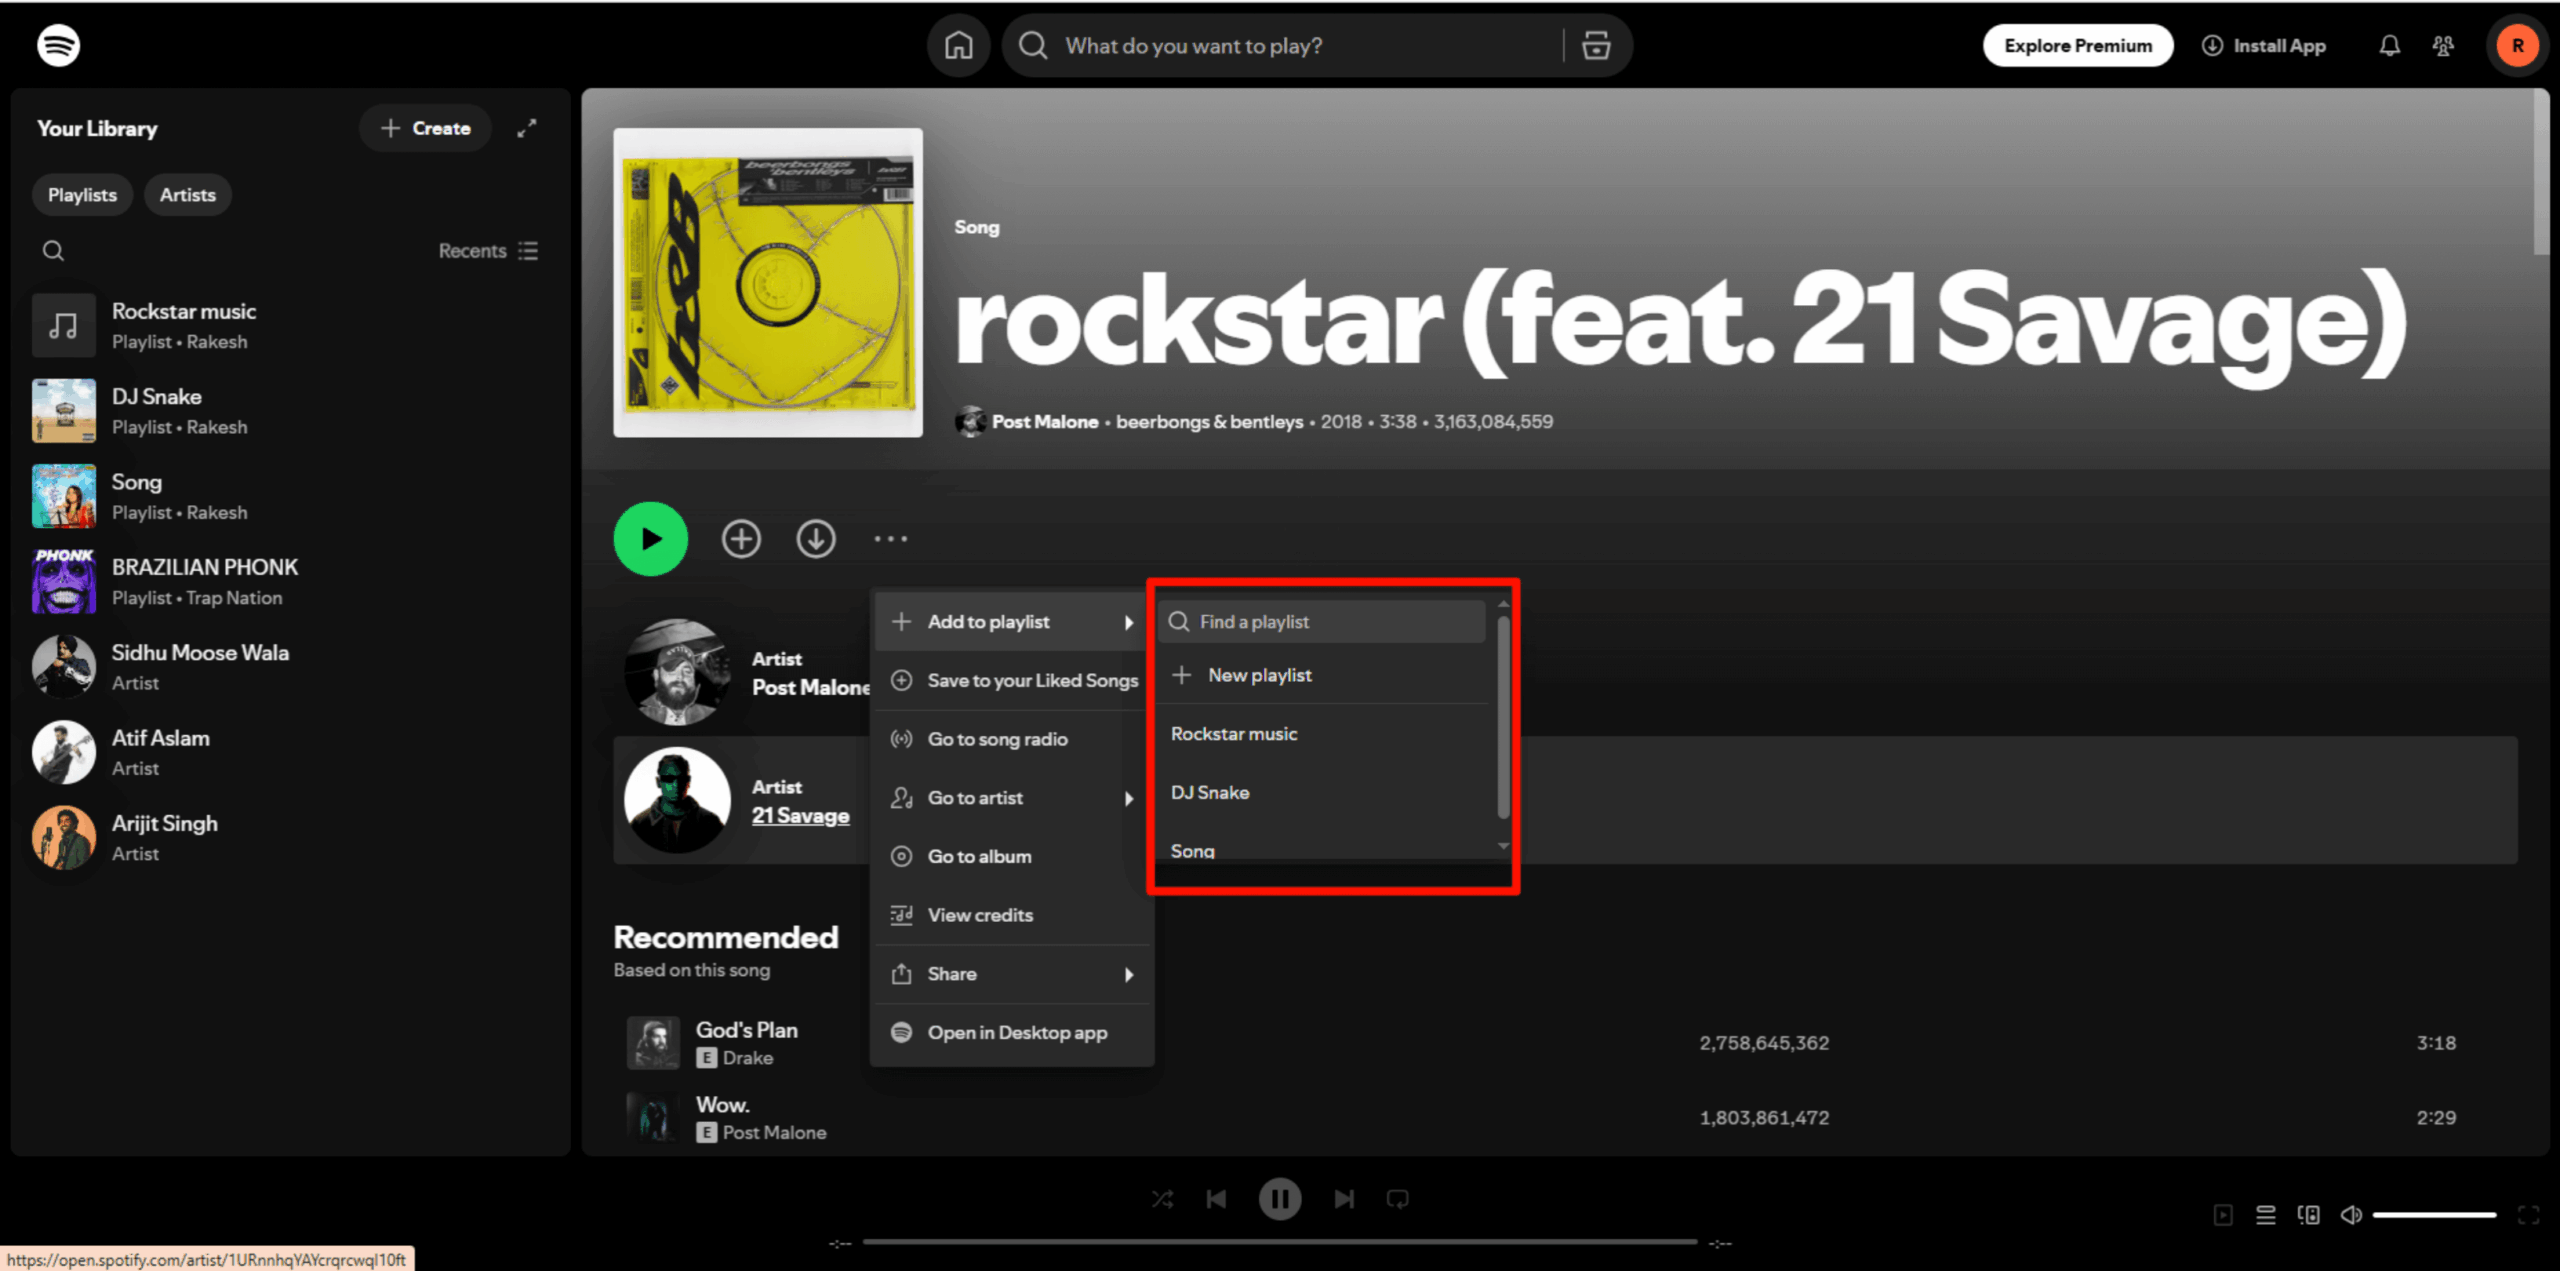This screenshot has height=1271, width=2560.
Task: Toggle repeat in player bar
Action: coord(1398,1199)
